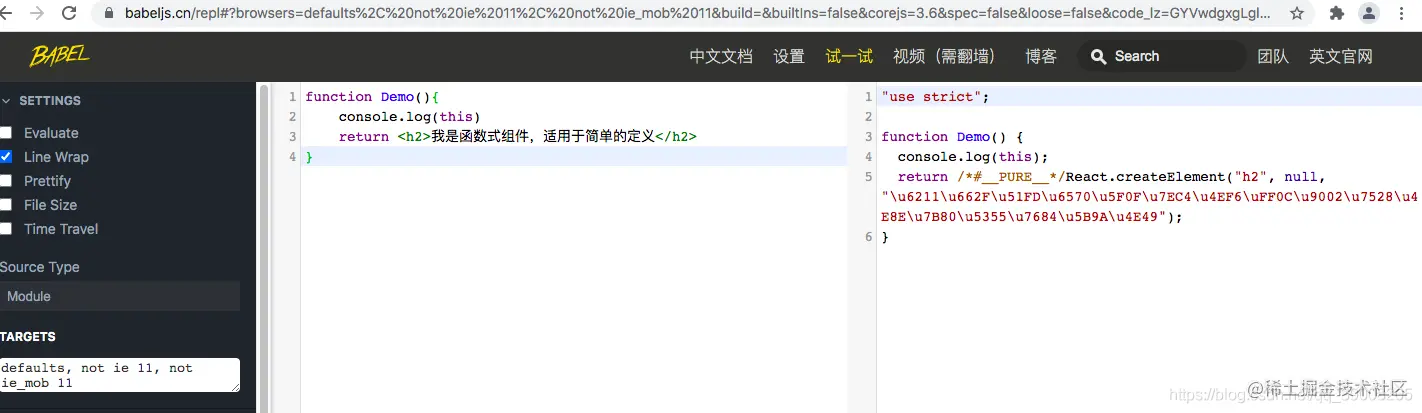The height and width of the screenshot is (413, 1422).
Task: Open 博客 nav link
Action: tap(1041, 56)
